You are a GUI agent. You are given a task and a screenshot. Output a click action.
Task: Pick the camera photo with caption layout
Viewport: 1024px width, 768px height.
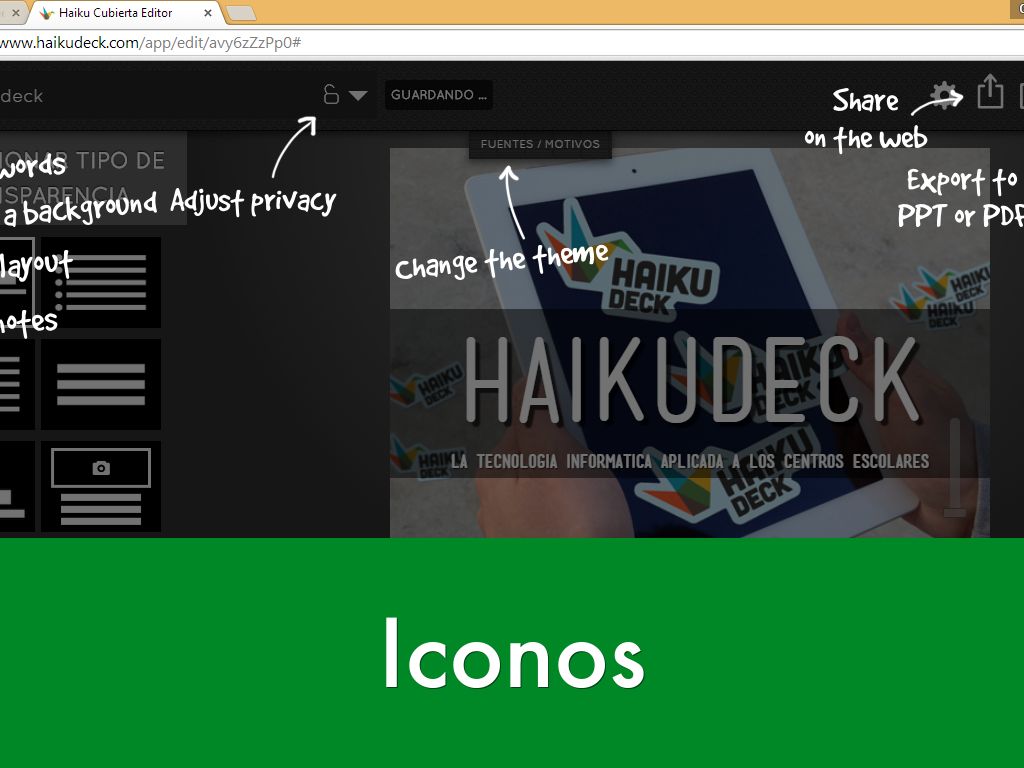[101, 486]
